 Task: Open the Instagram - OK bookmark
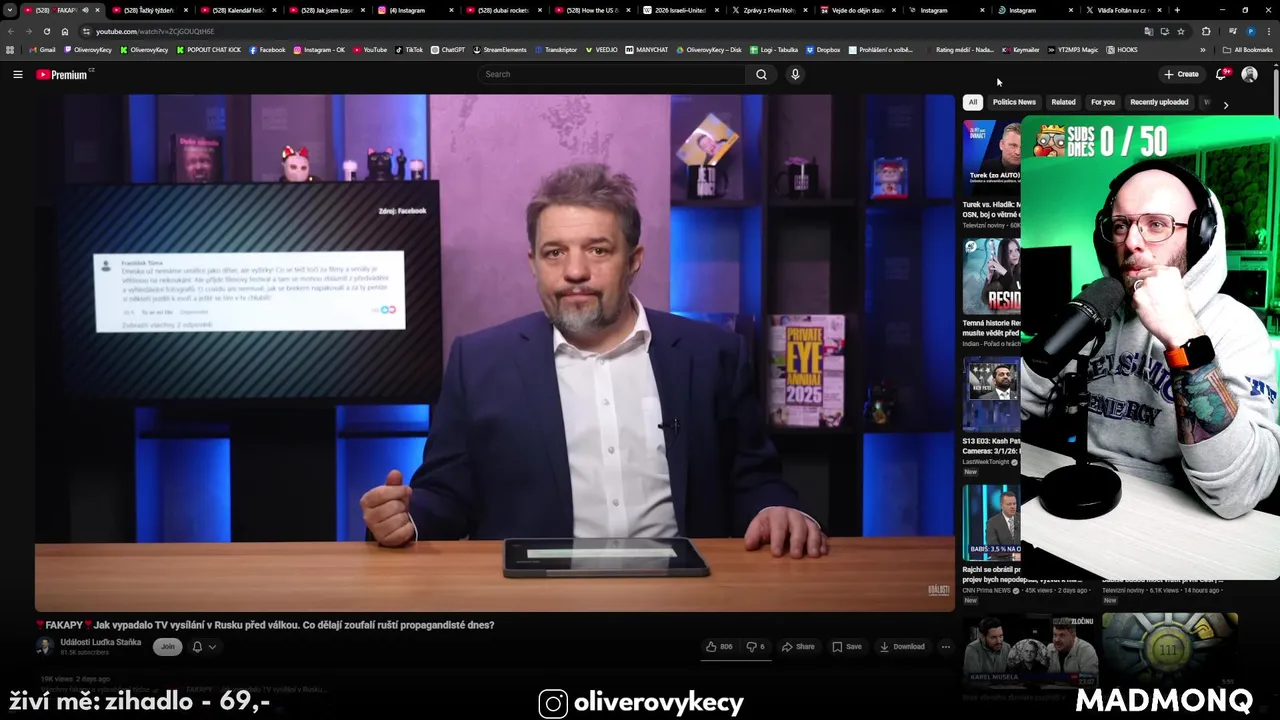(319, 50)
